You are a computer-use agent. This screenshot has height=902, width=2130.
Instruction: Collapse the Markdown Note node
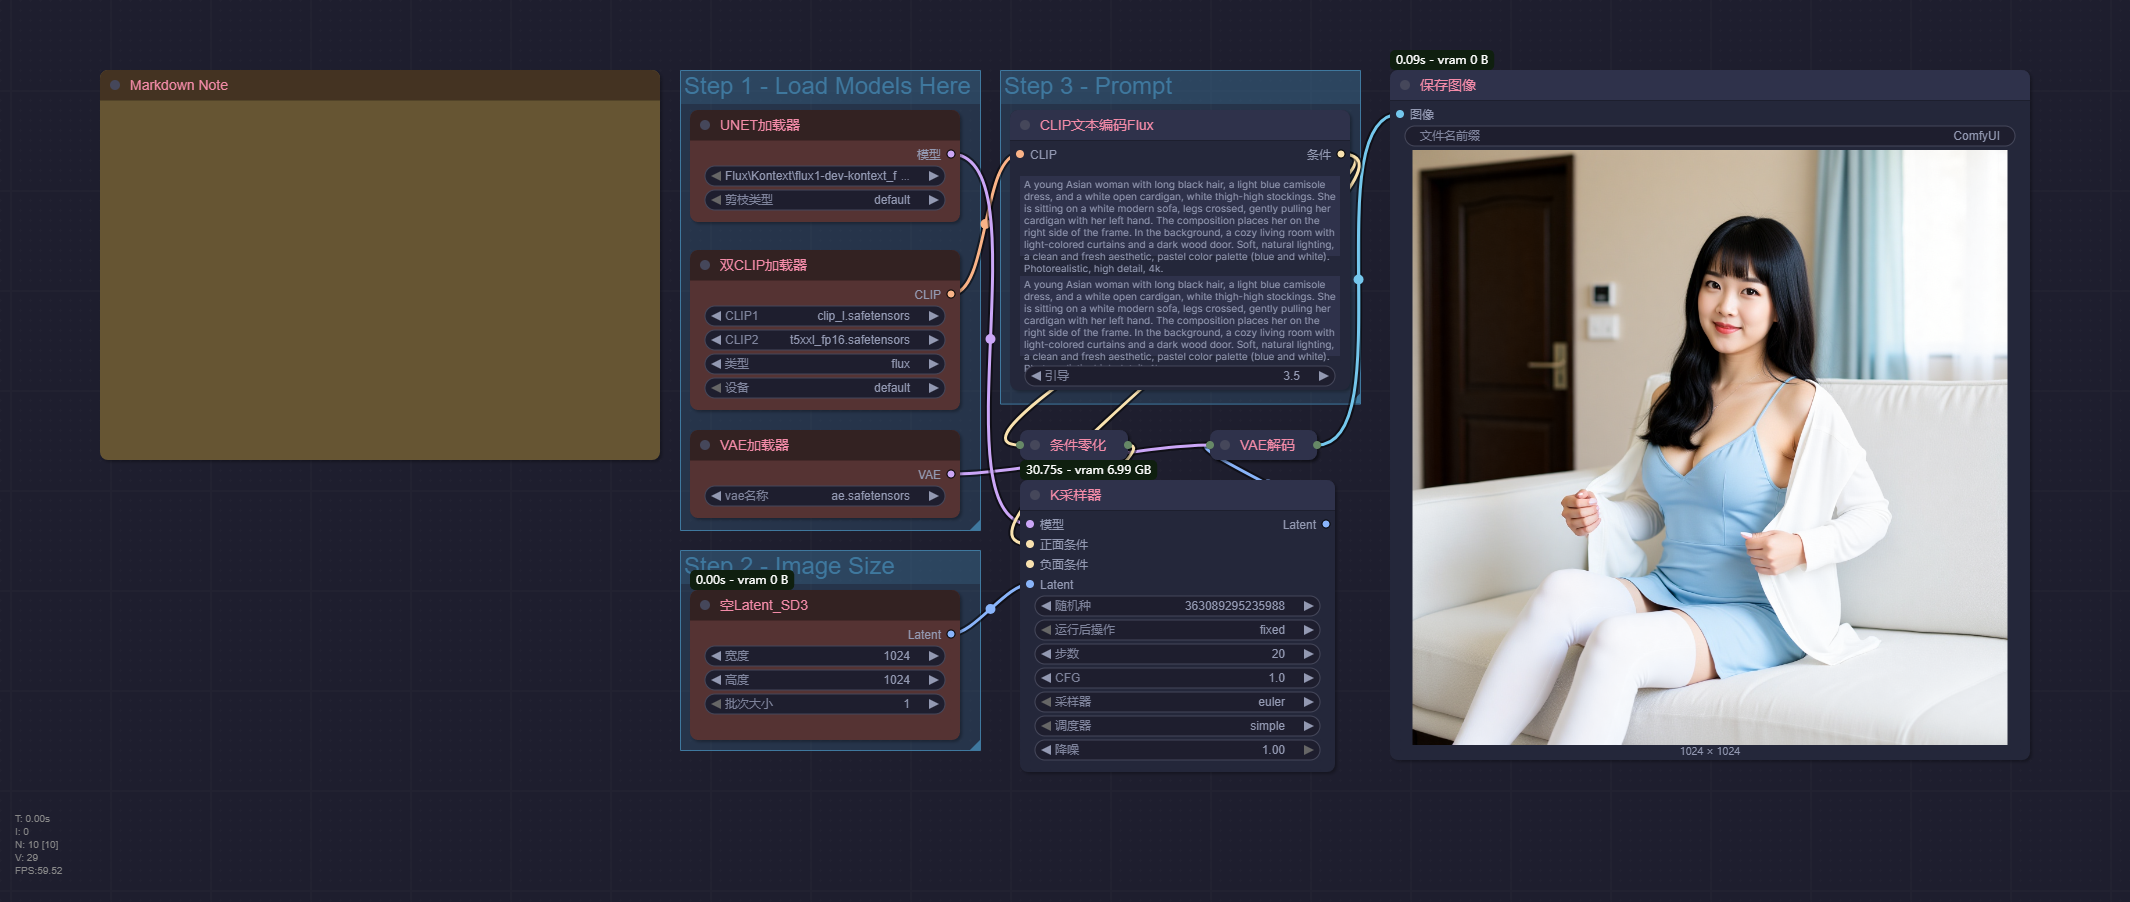(113, 85)
